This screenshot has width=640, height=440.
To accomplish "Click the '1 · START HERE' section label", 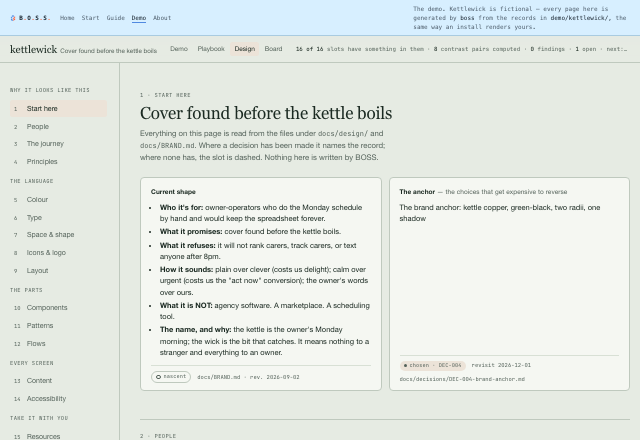I will 165,95.
